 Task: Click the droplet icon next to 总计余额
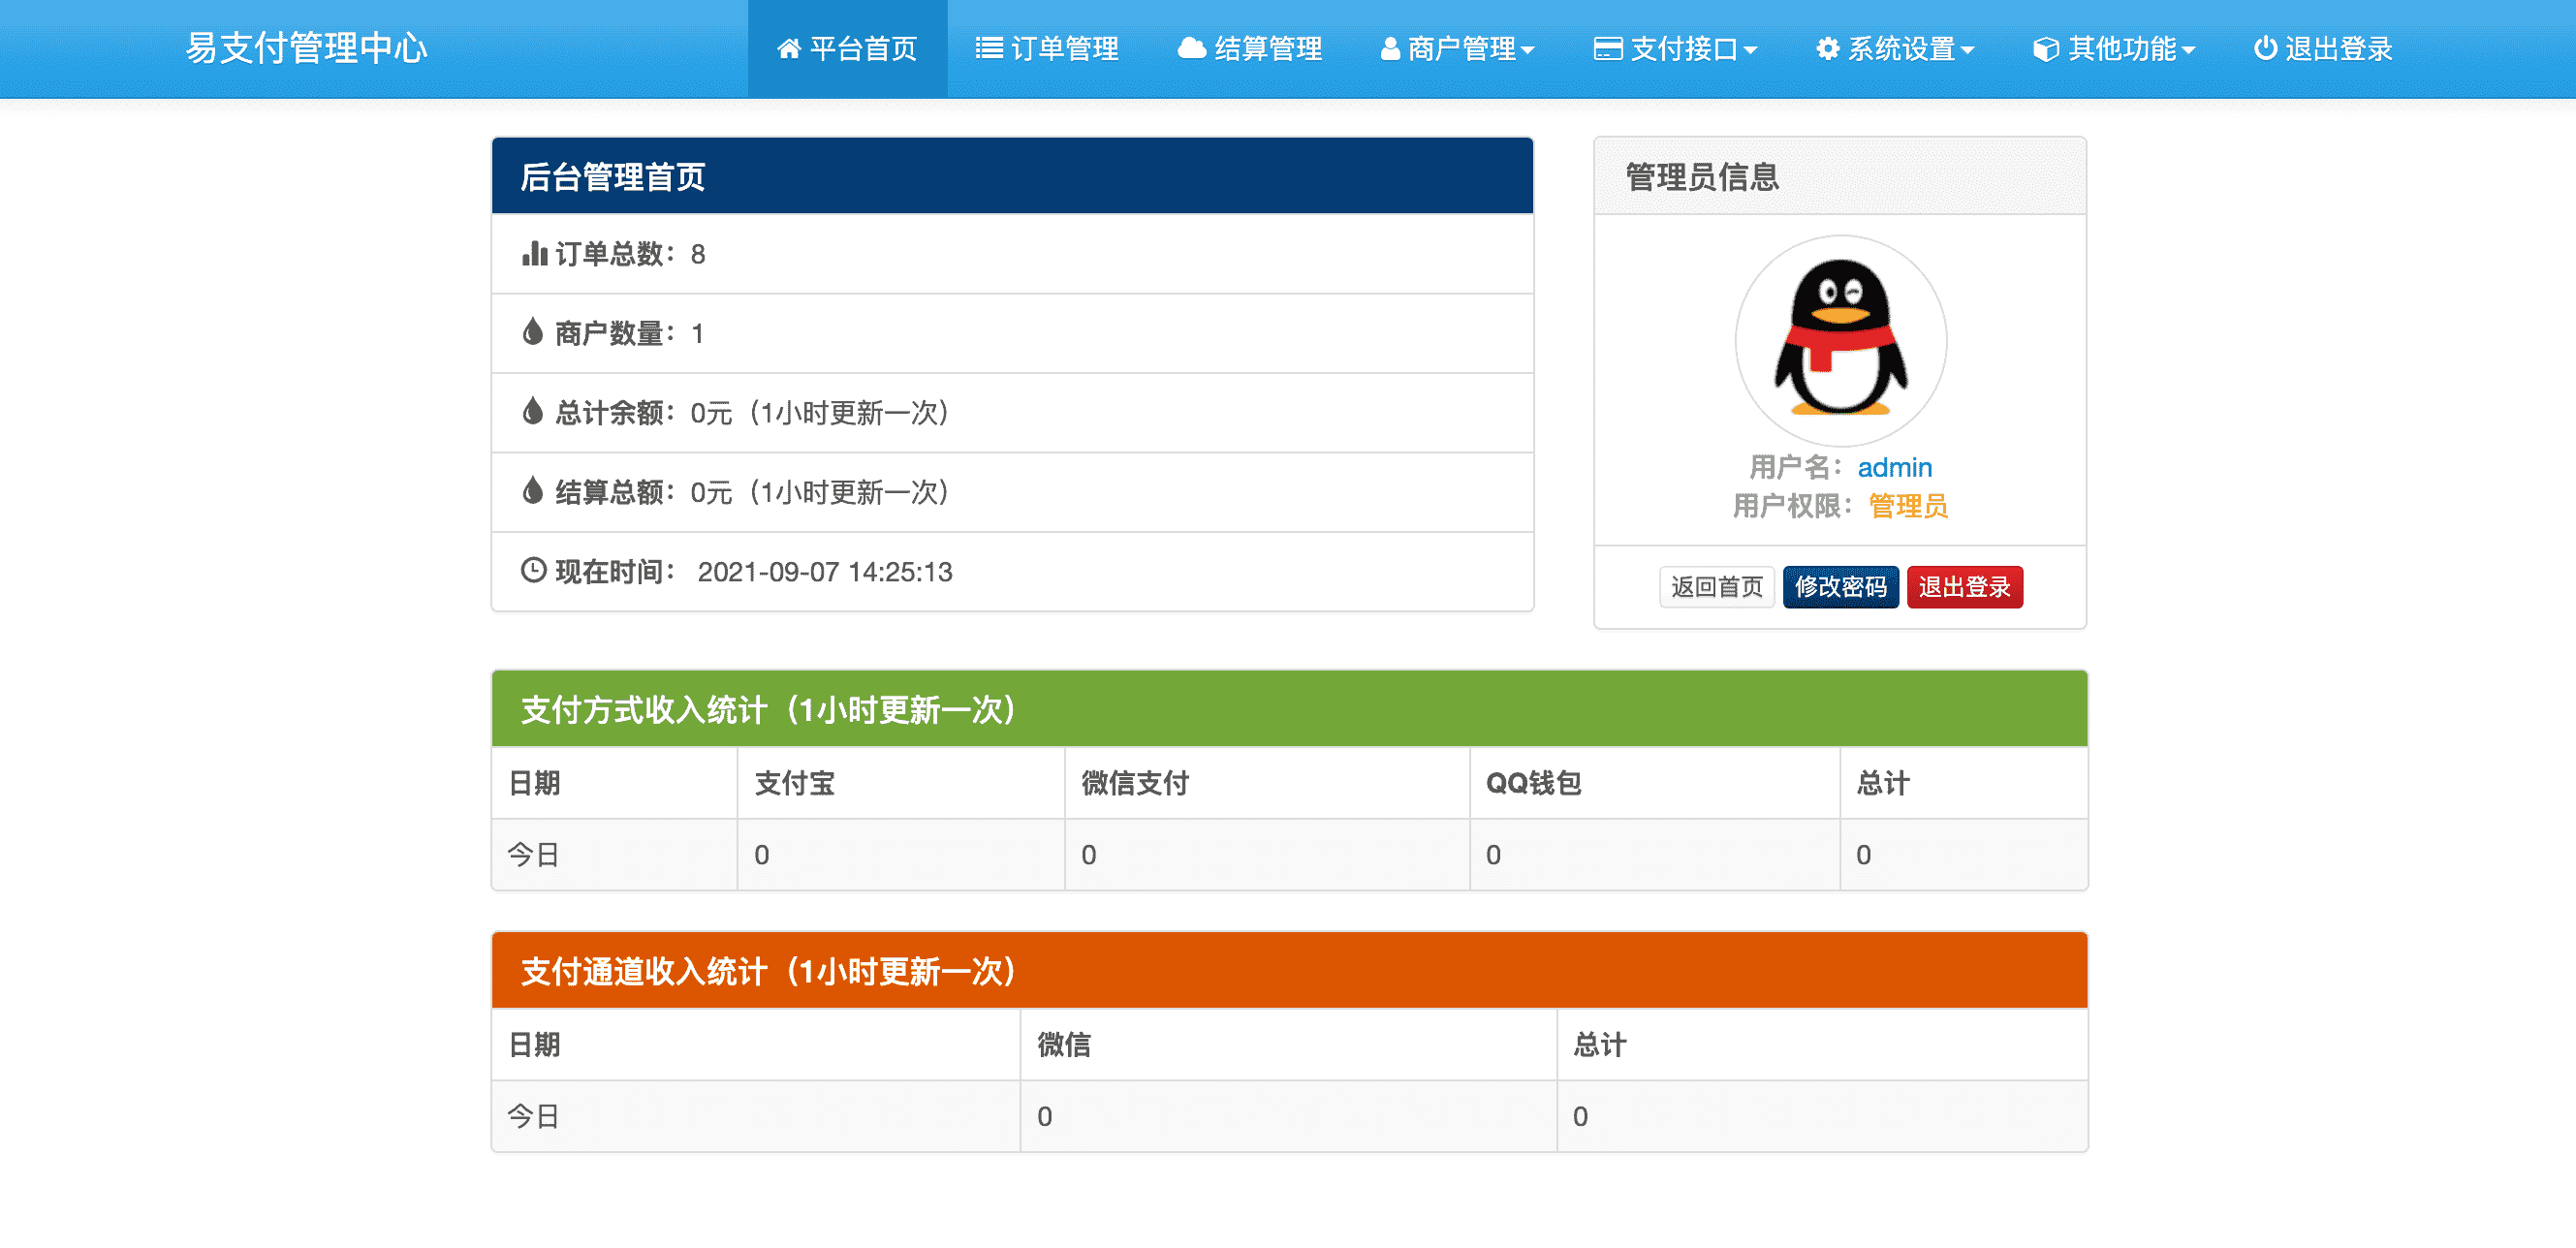533,411
